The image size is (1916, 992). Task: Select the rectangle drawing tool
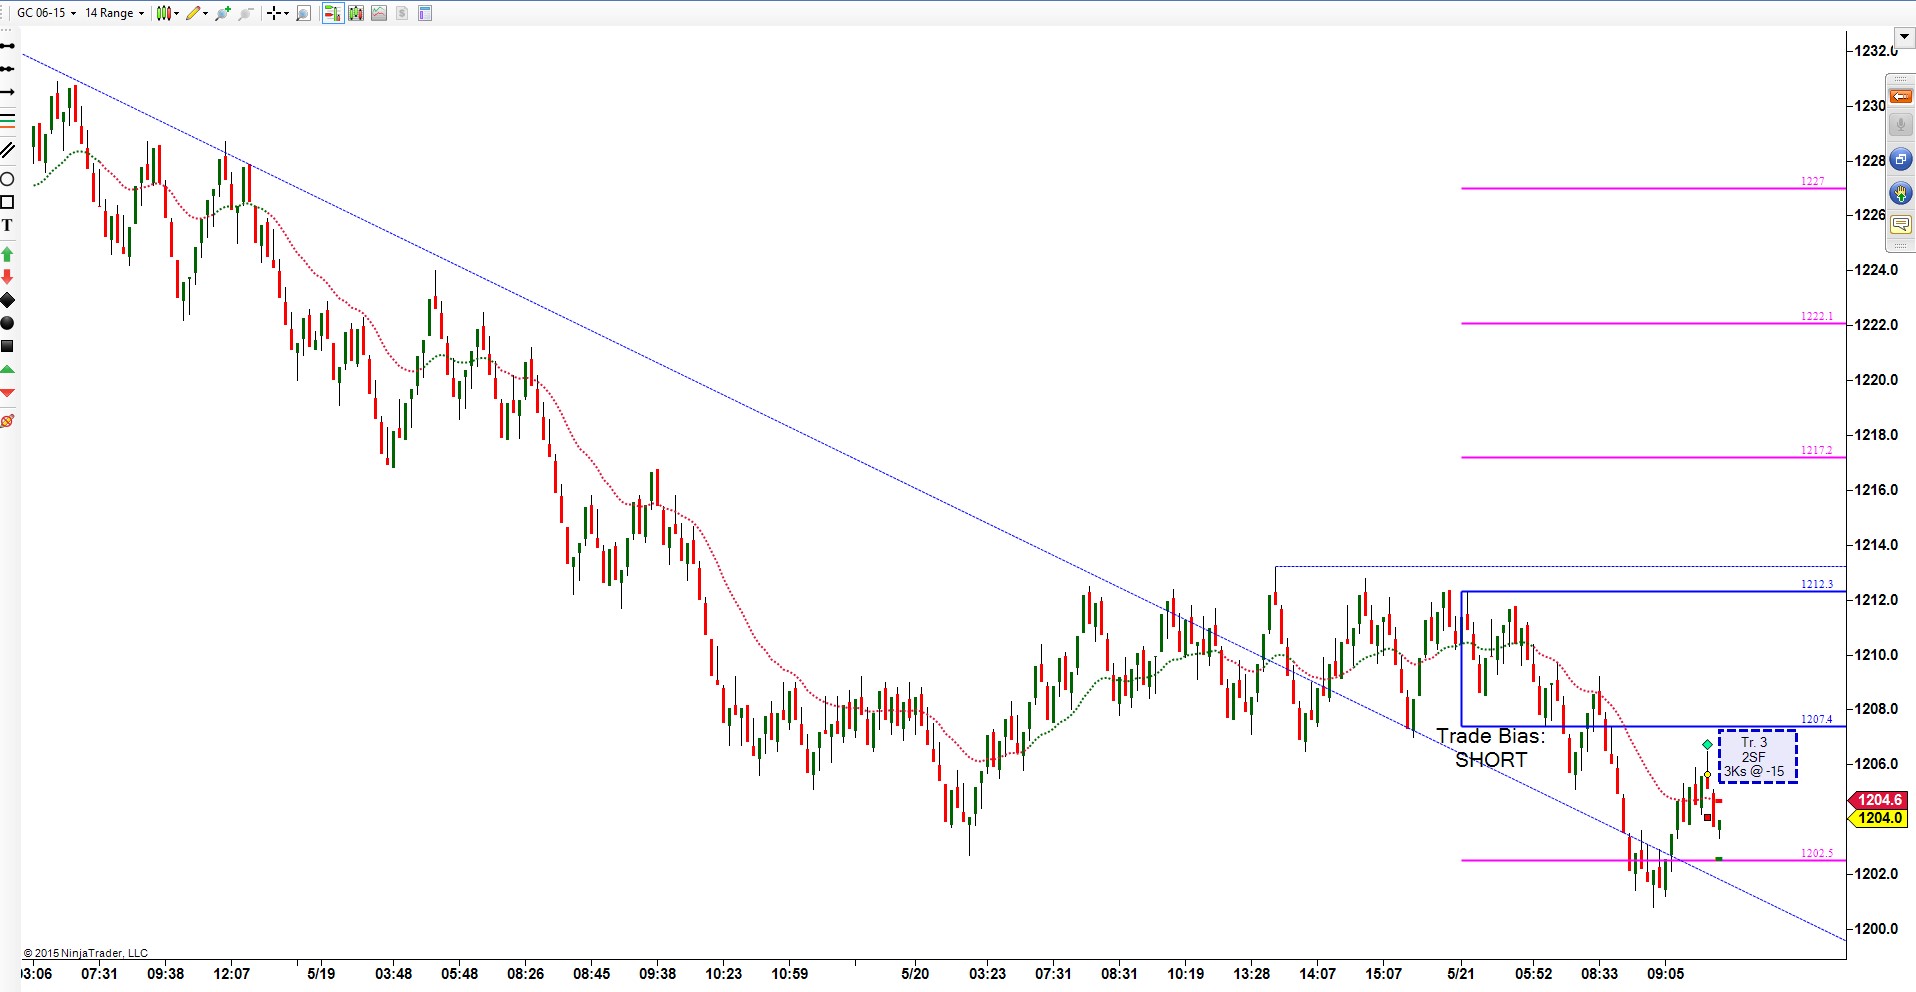[x=7, y=202]
